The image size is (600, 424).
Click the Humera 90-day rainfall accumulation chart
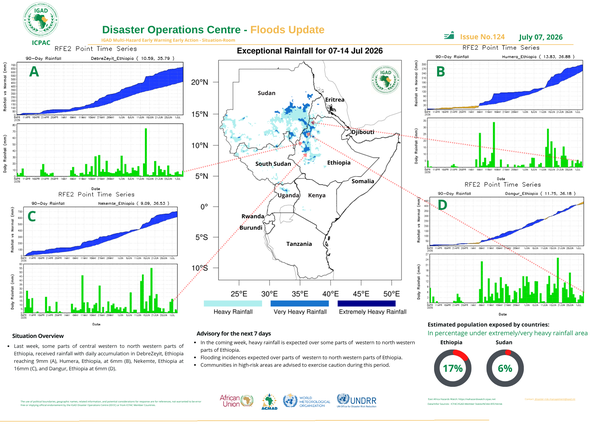[504, 85]
